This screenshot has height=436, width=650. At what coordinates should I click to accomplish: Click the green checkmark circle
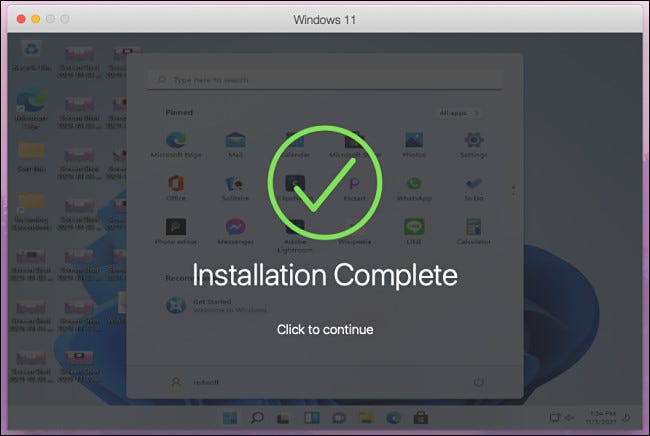325,182
